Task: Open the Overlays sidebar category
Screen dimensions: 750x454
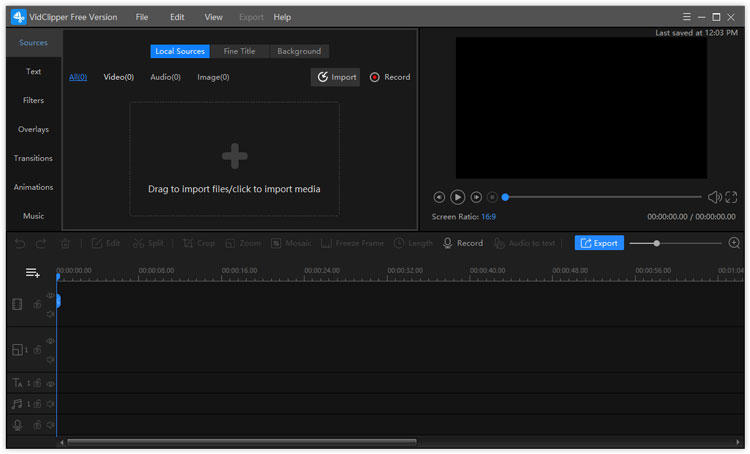Action: (33, 129)
